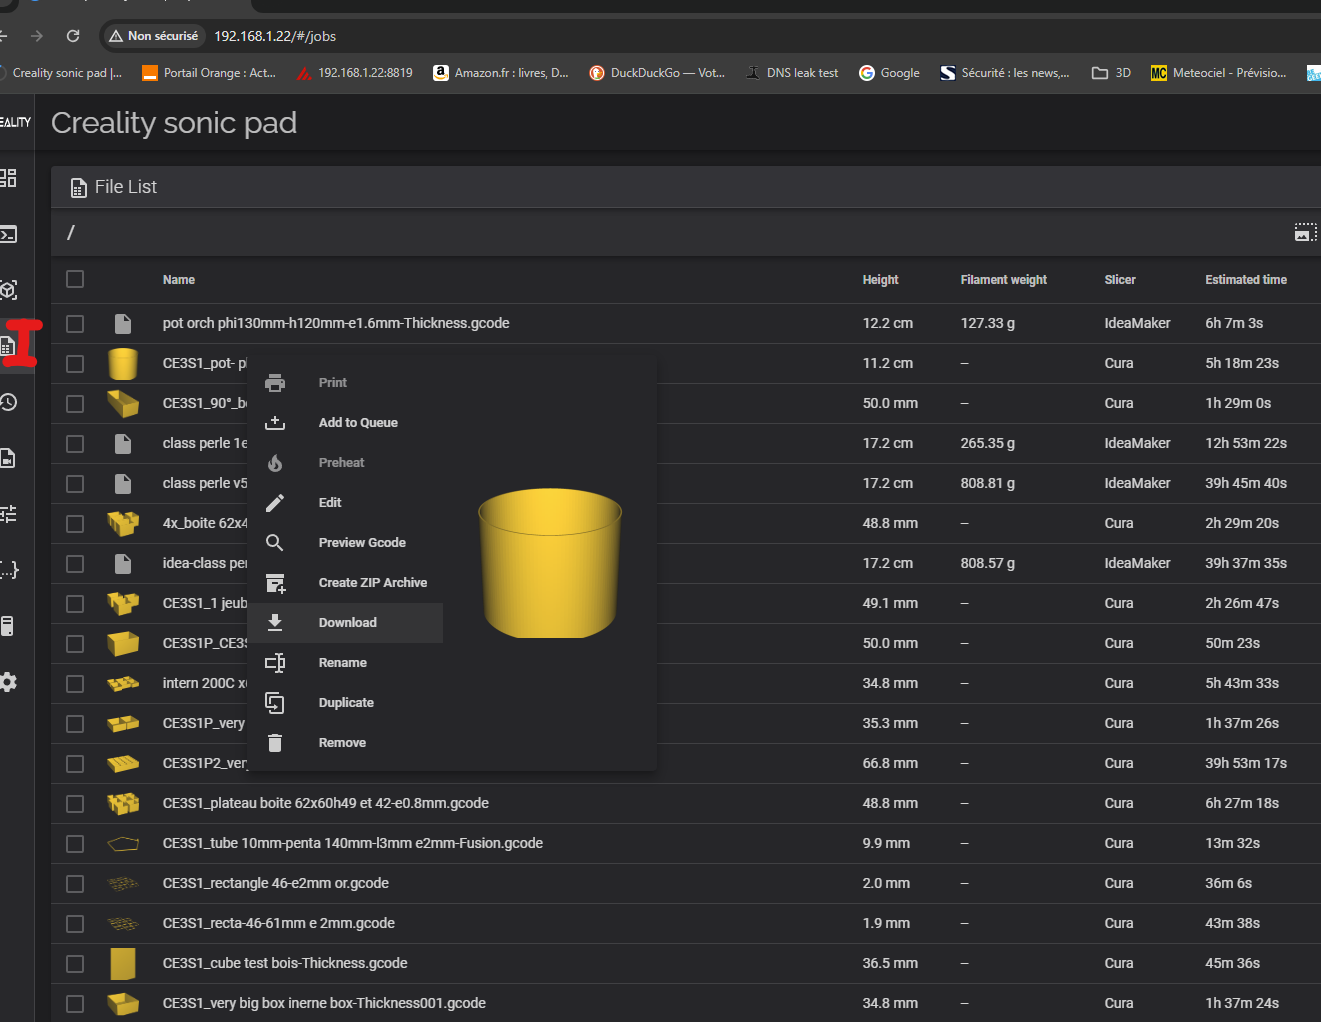Click the CE3S1_cube test bois thumbnail
Viewport: 1321px width, 1022px height.
coord(123,963)
